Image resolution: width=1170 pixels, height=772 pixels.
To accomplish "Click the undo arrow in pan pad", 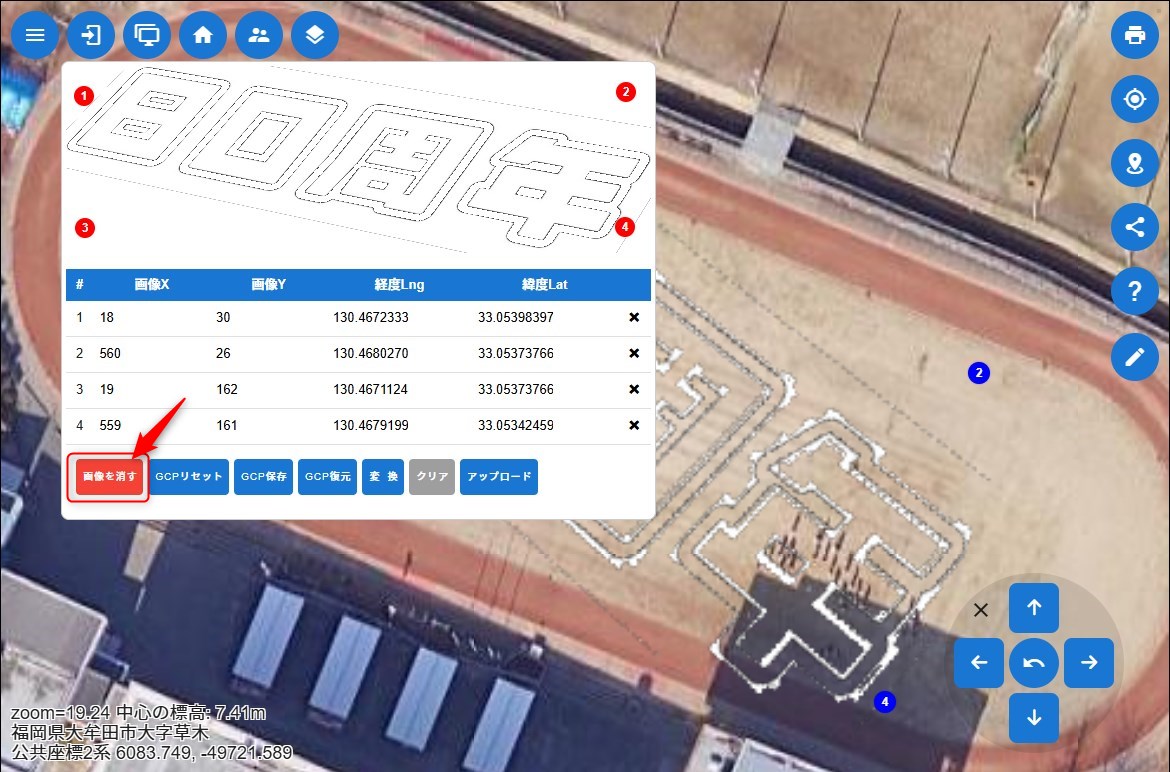I will (1034, 662).
